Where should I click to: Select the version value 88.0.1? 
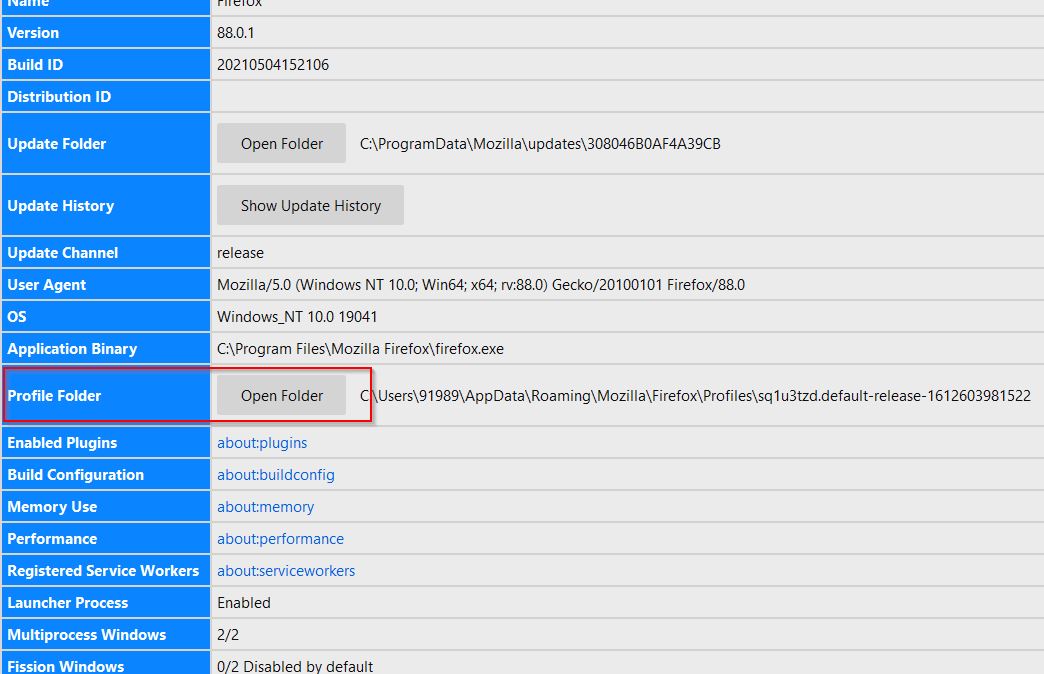point(236,33)
